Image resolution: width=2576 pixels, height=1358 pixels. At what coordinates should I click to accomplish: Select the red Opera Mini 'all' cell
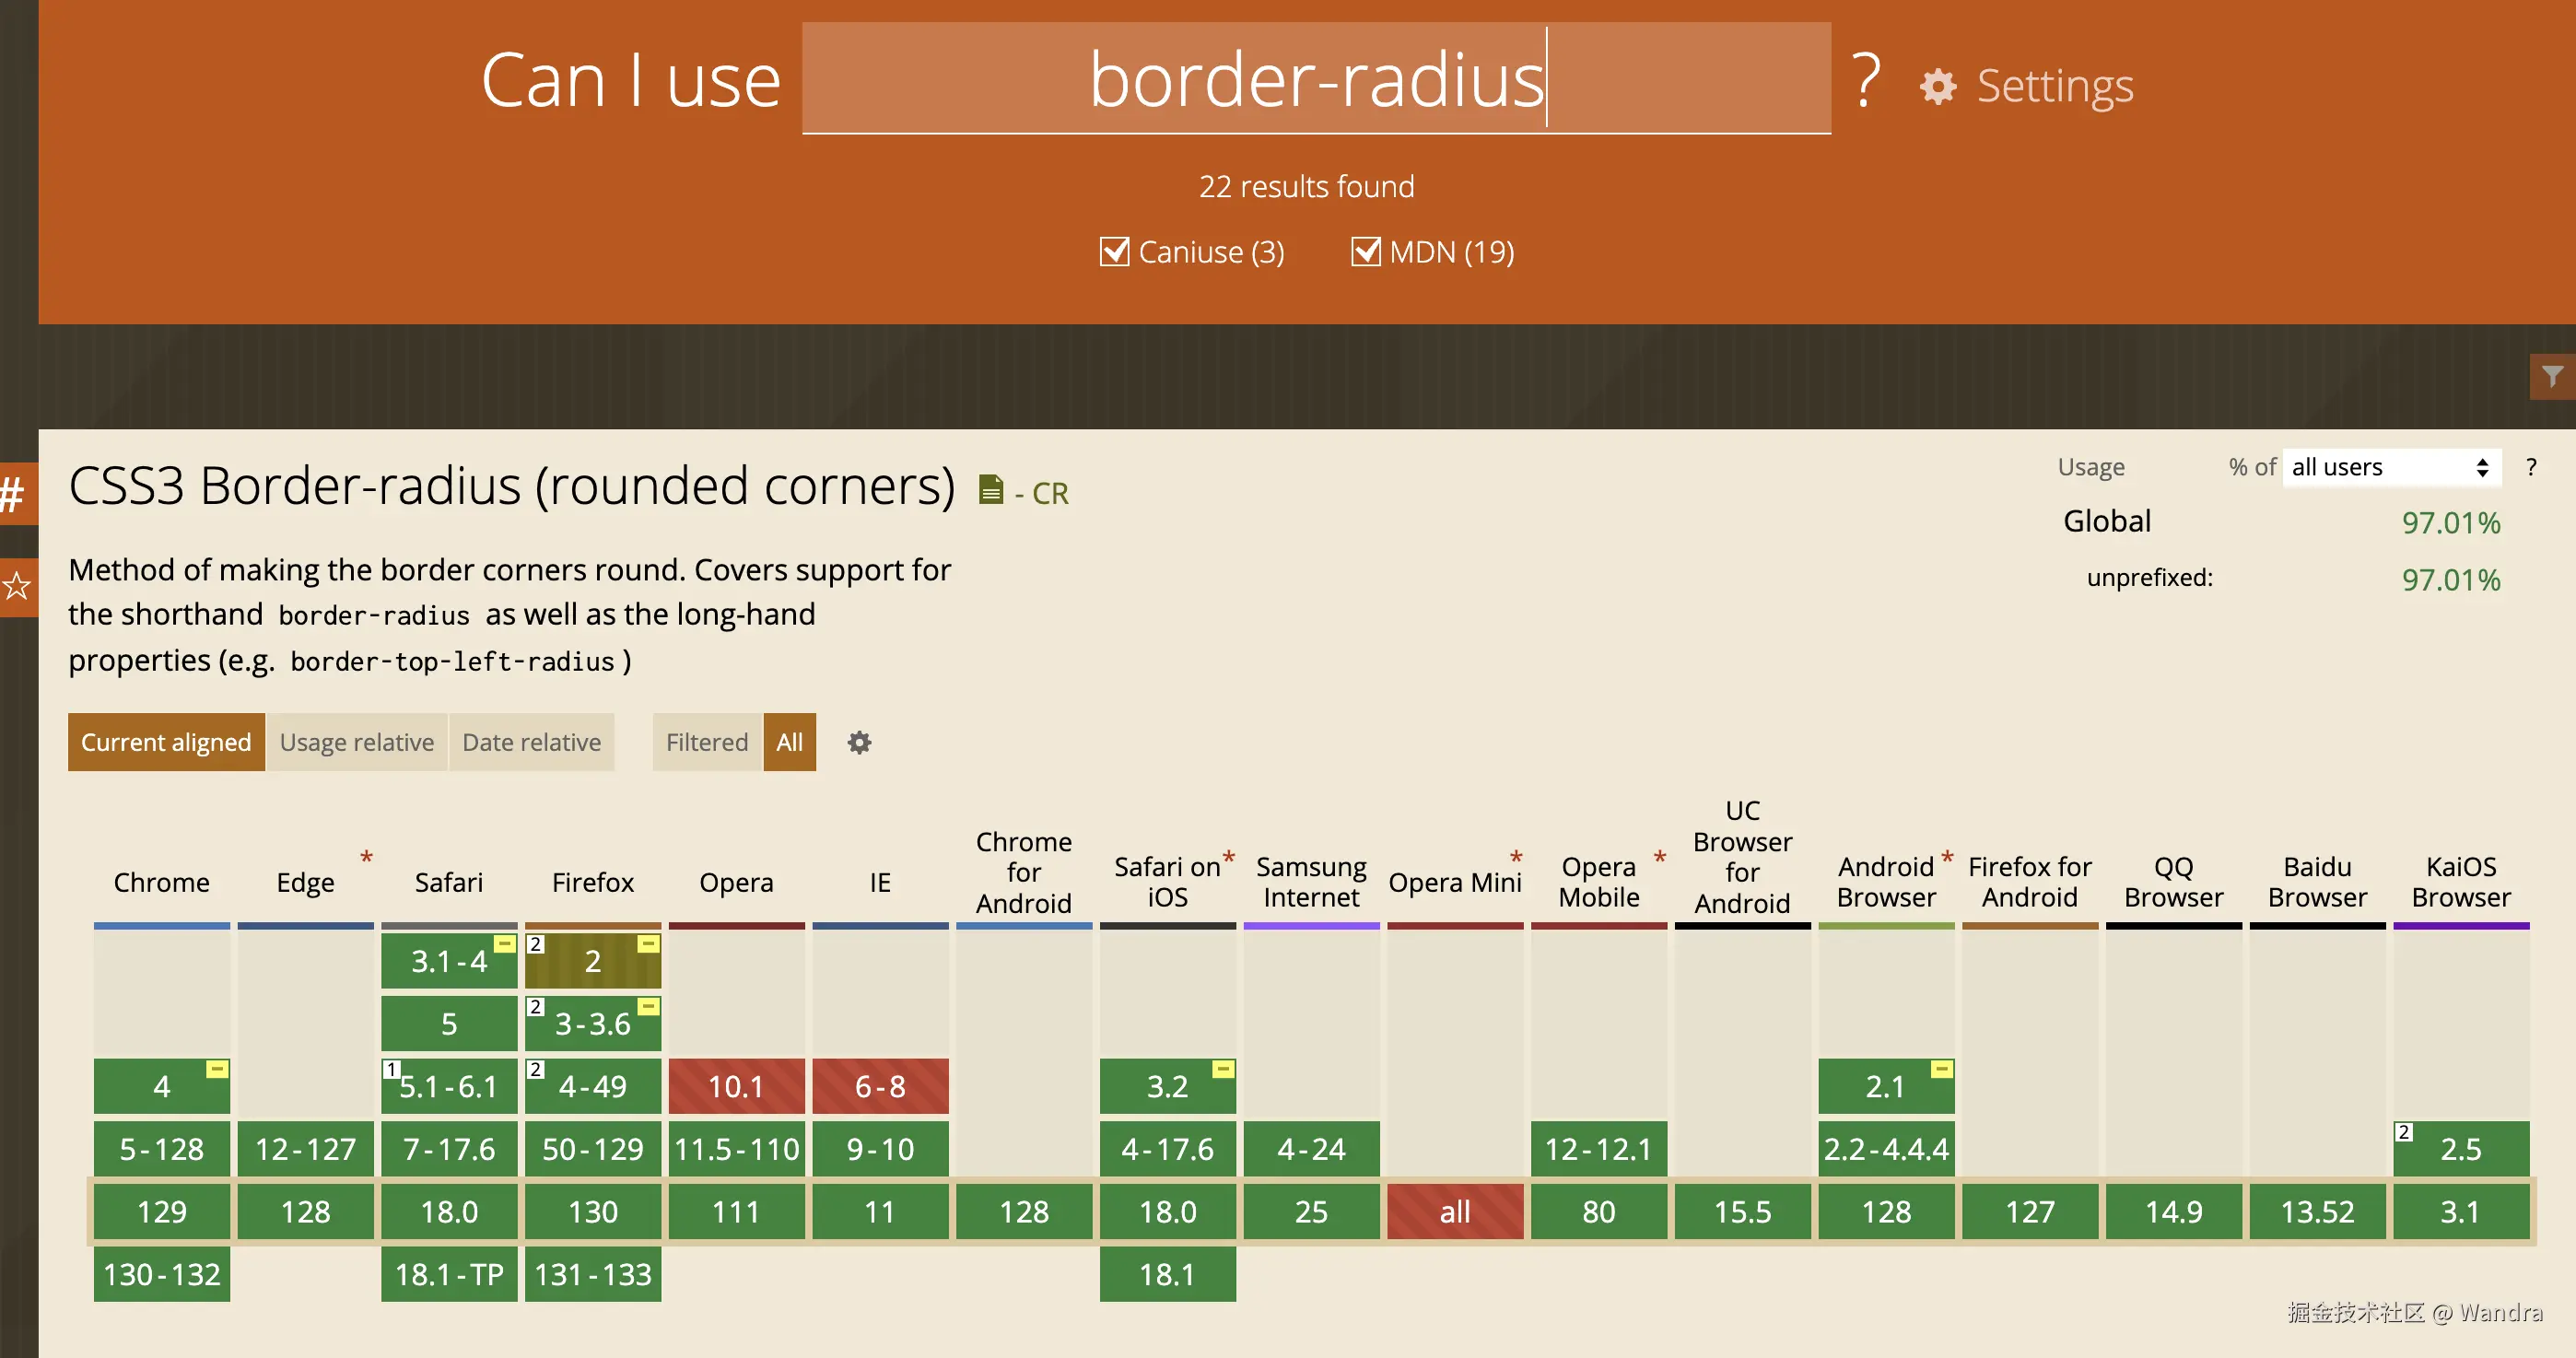coord(1455,1212)
